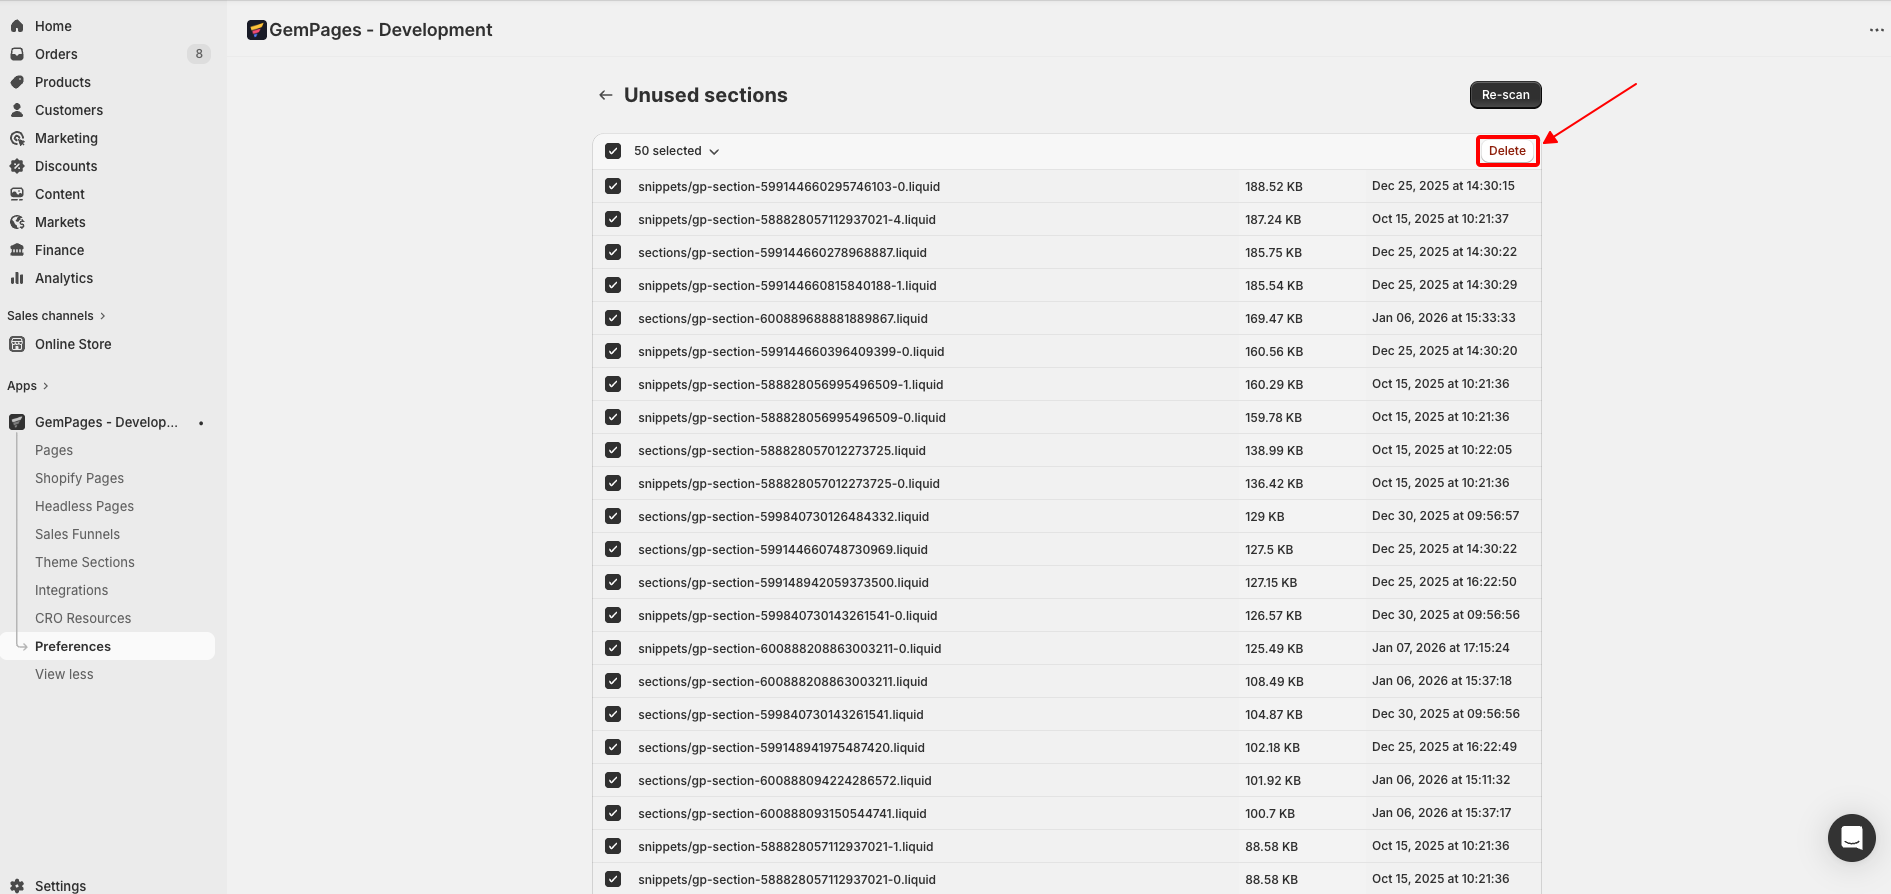Go back with the left arrow
Viewport: 1891px width, 894px height.
point(605,95)
